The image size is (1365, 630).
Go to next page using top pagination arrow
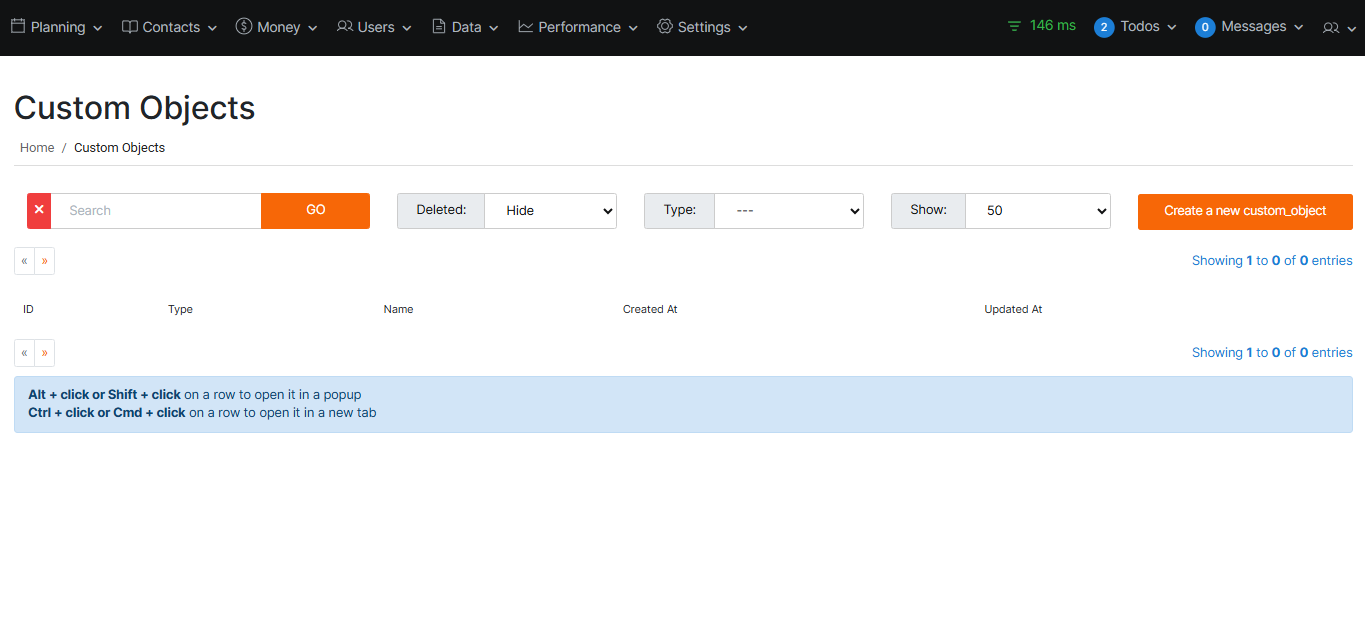tap(45, 261)
